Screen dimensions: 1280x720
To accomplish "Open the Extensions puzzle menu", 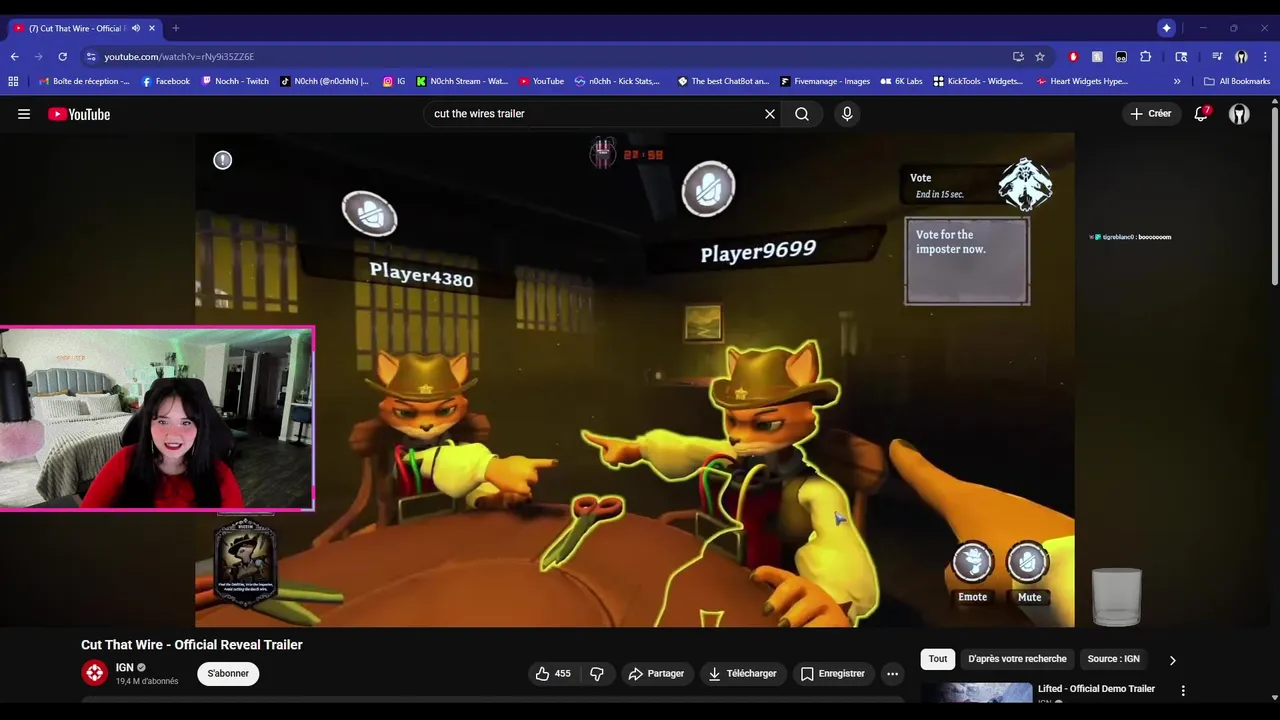I will (1146, 57).
